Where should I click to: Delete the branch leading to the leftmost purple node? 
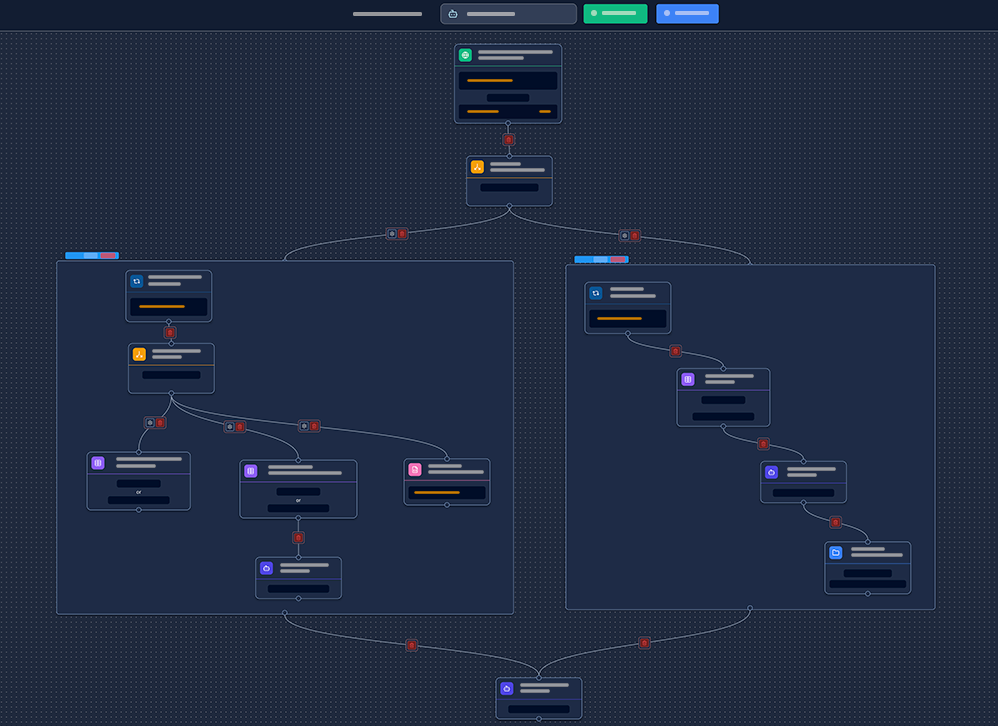click(x=160, y=422)
